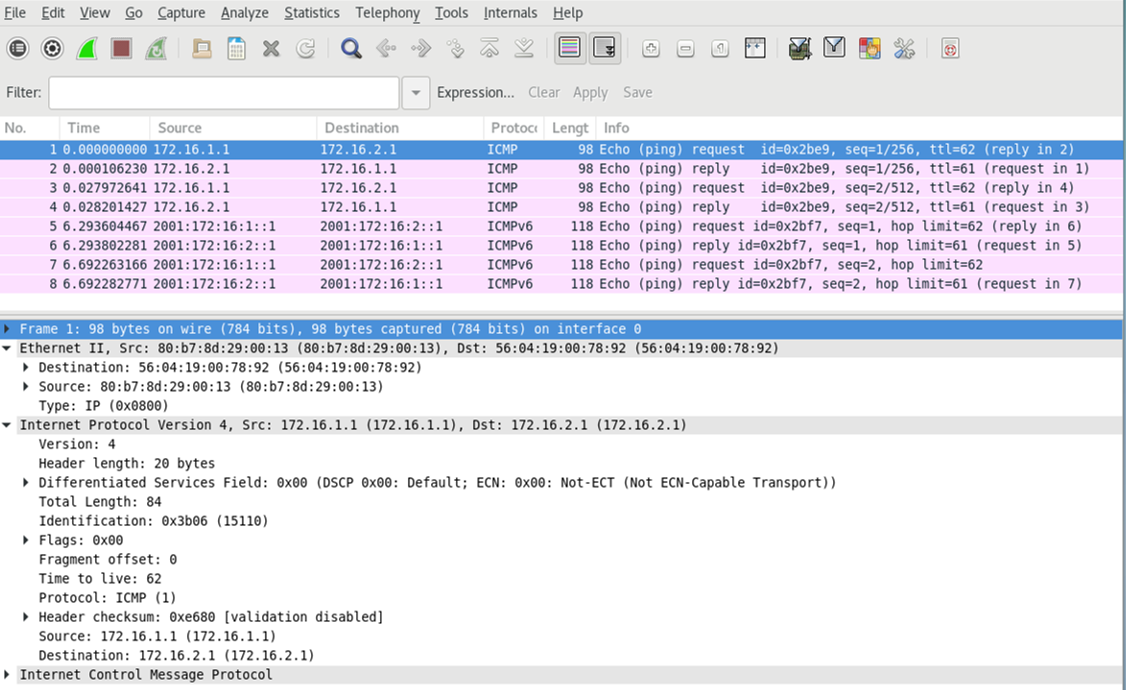Click the Apply filter button
The width and height of the screenshot is (1126, 690).
[590, 93]
